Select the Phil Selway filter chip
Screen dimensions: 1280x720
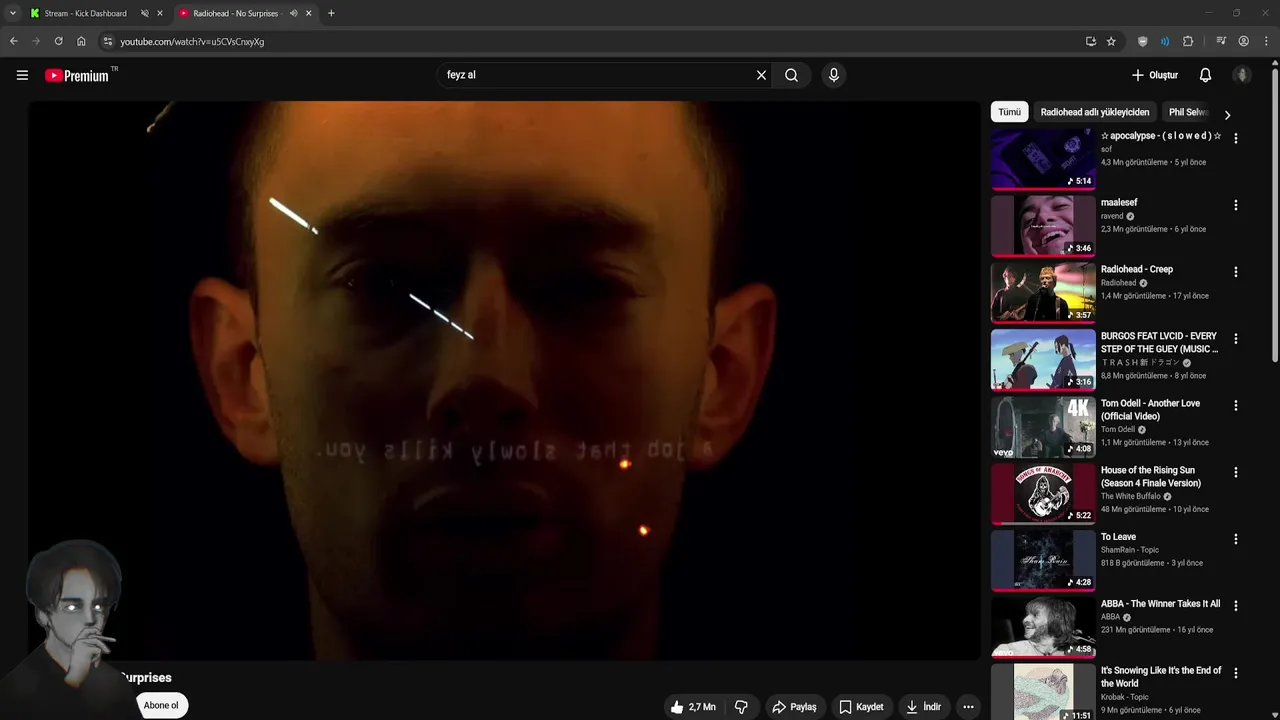coord(1189,112)
